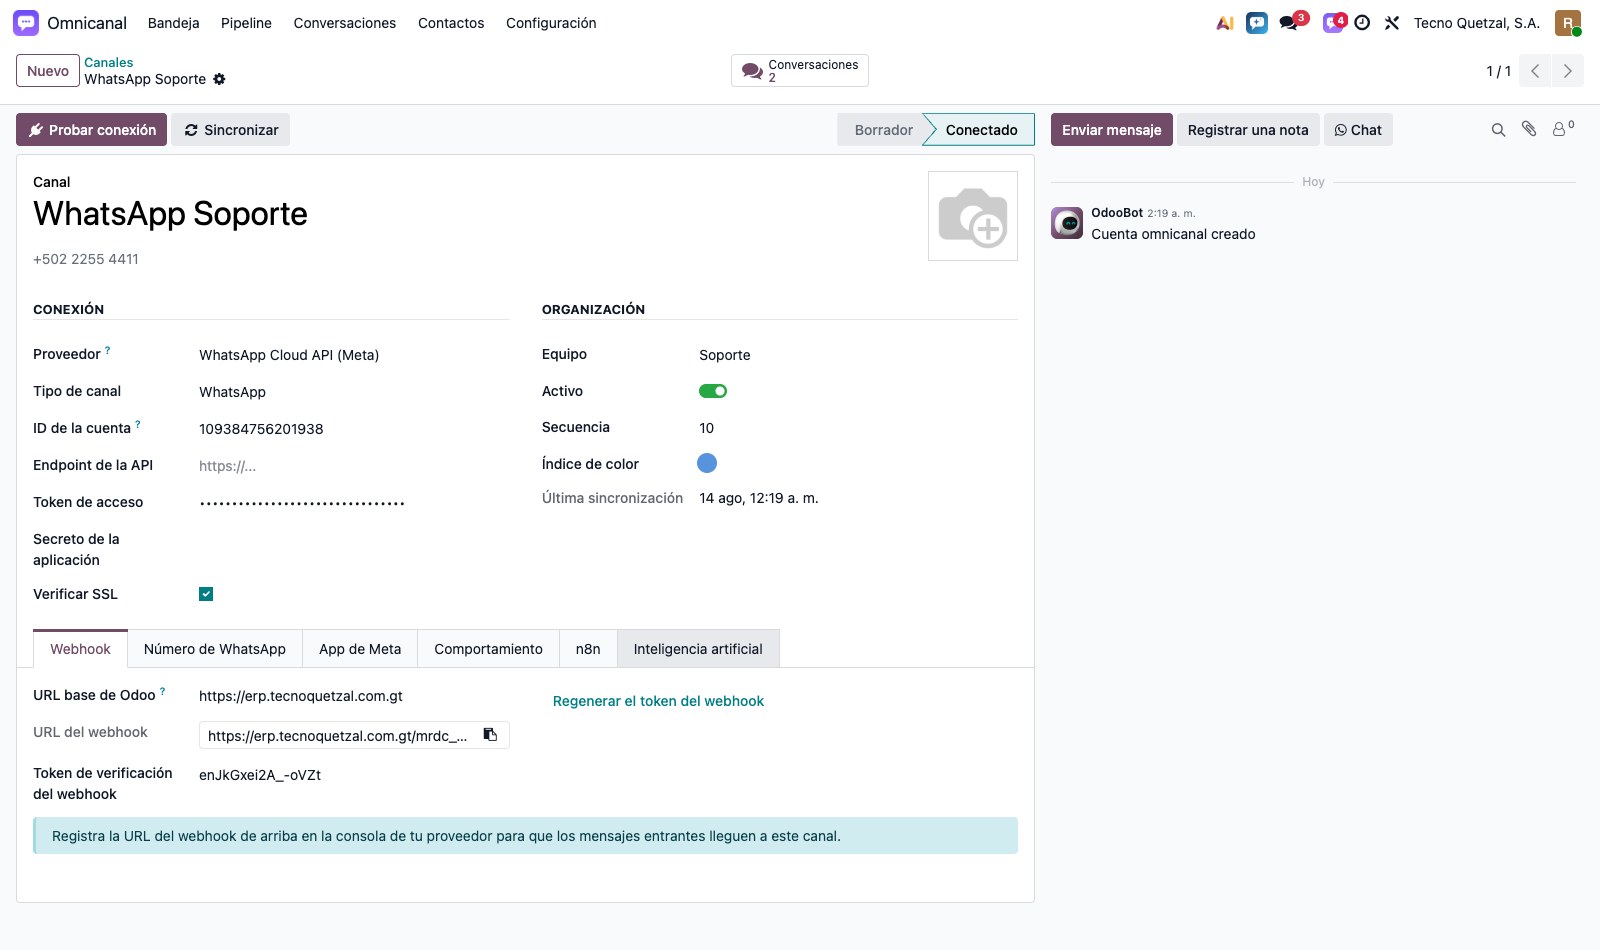Go to the next record arrow

(x=1567, y=71)
